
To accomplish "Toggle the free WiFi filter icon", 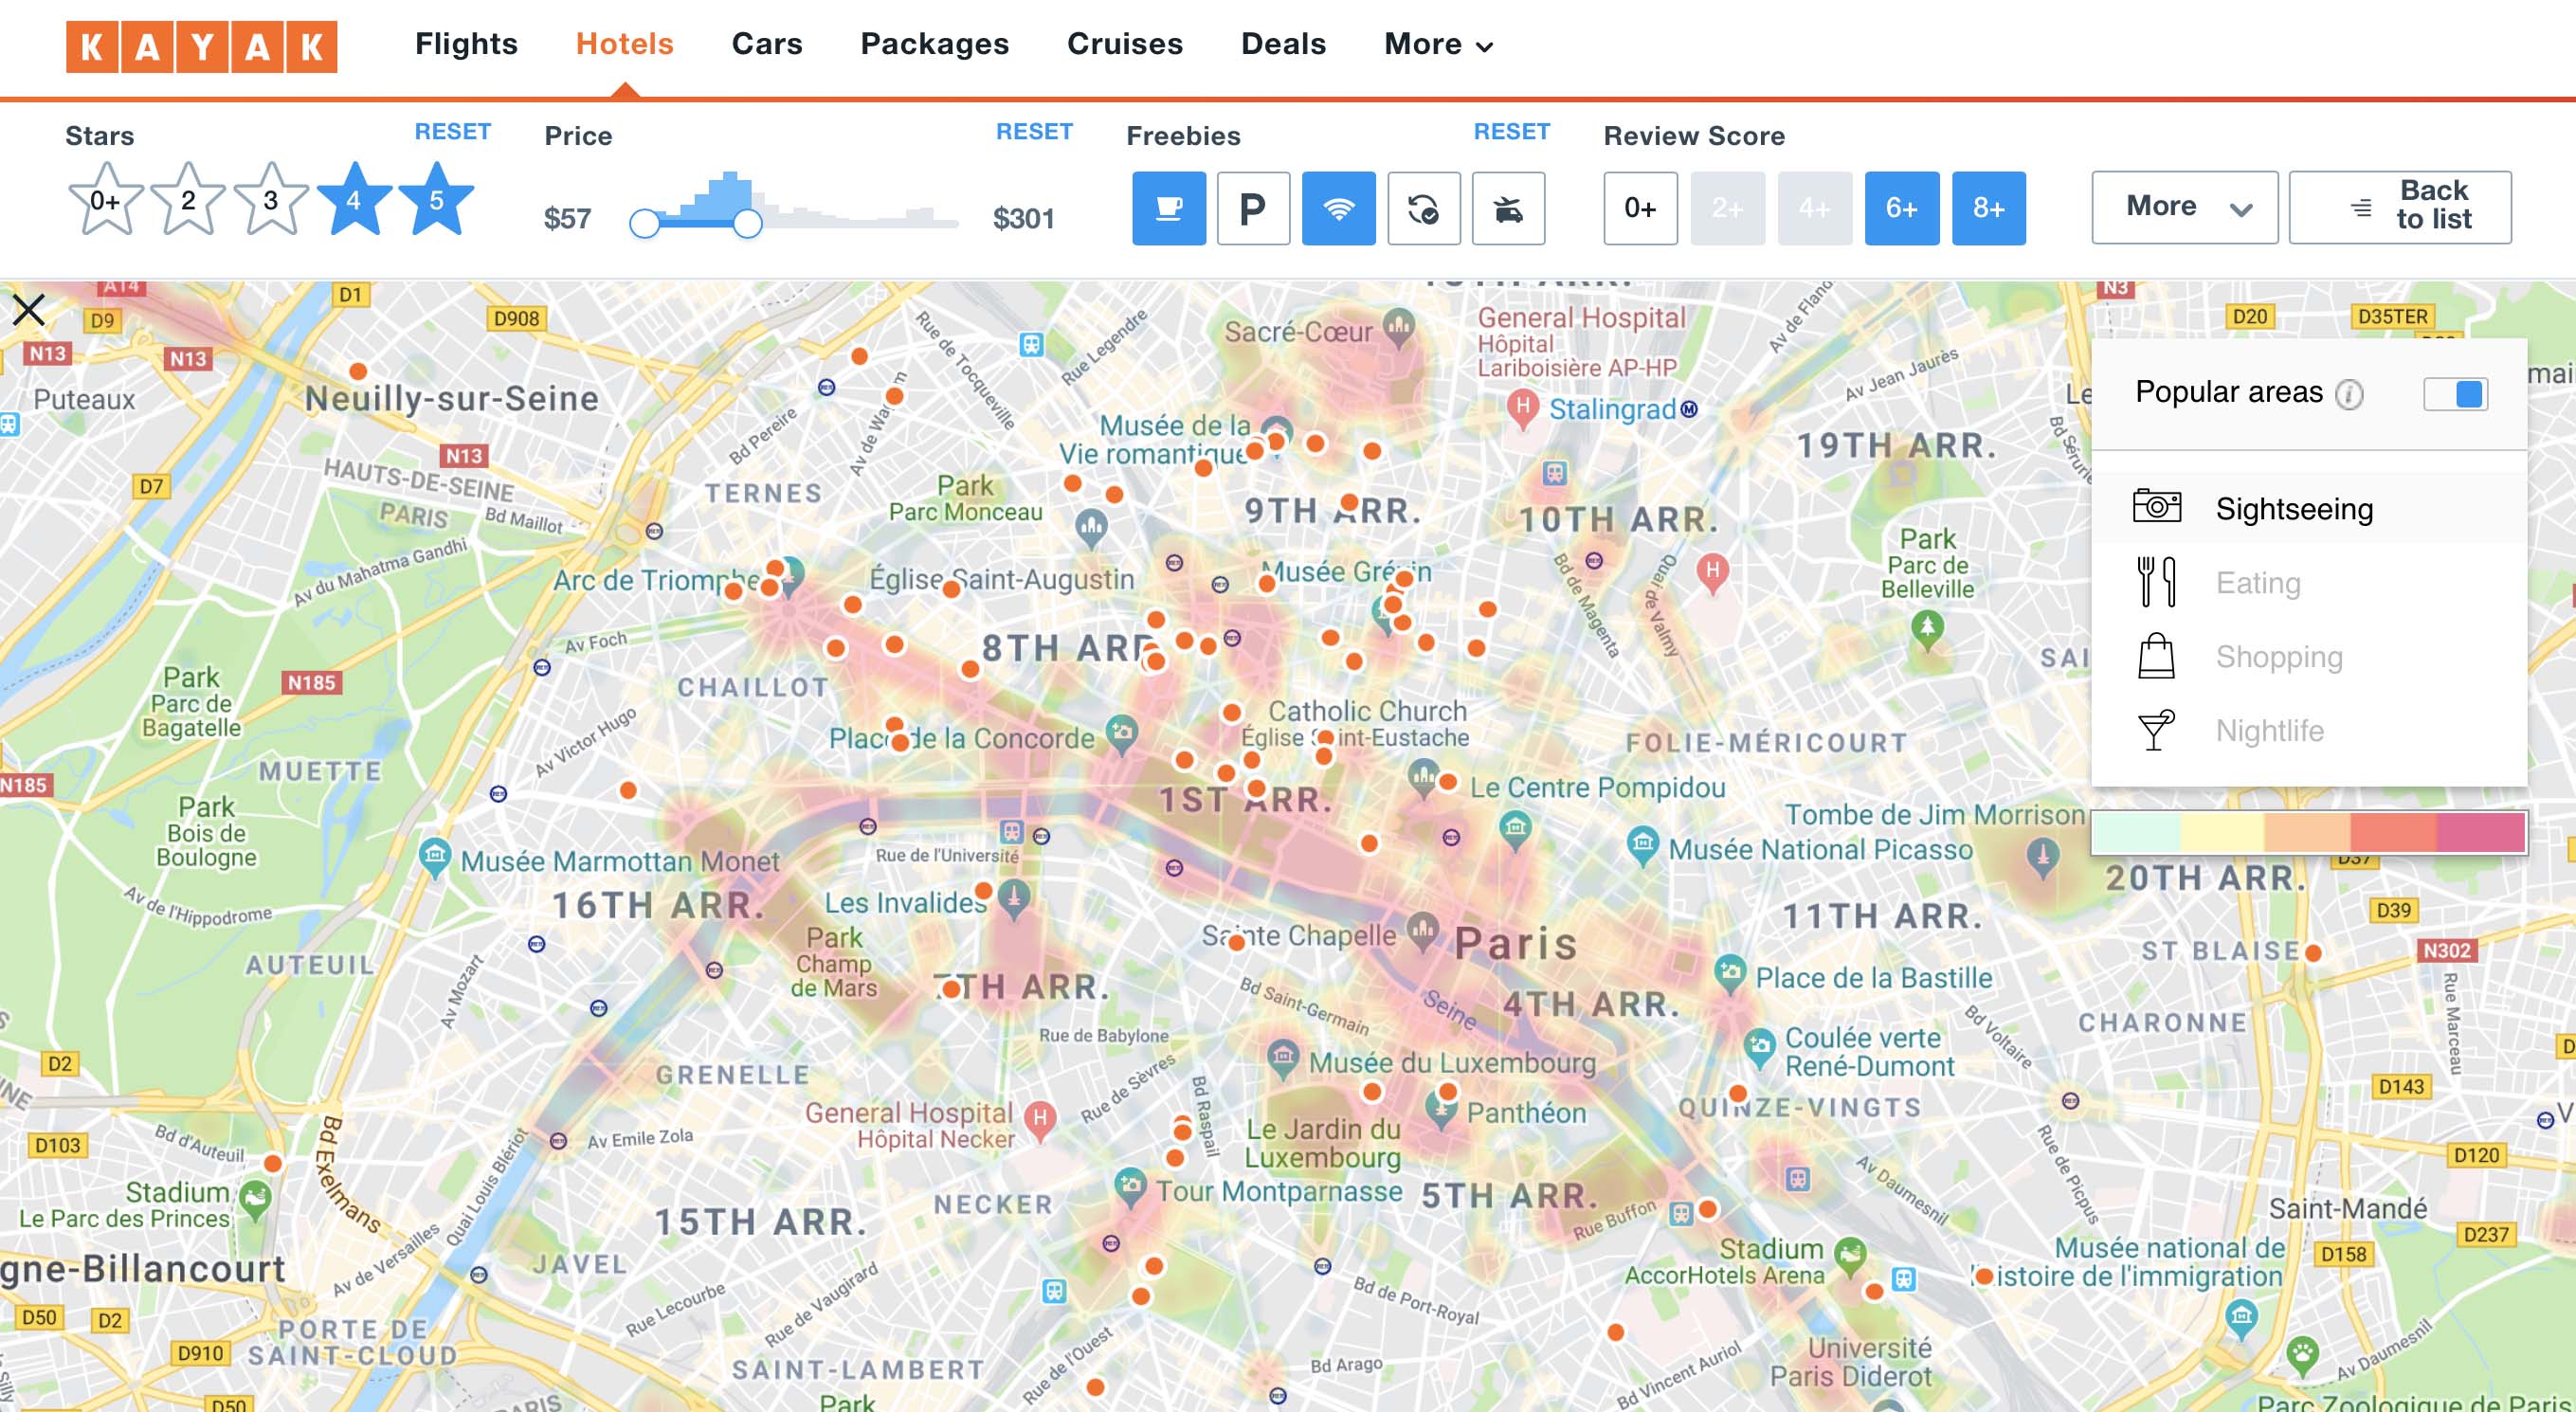I will point(1338,208).
